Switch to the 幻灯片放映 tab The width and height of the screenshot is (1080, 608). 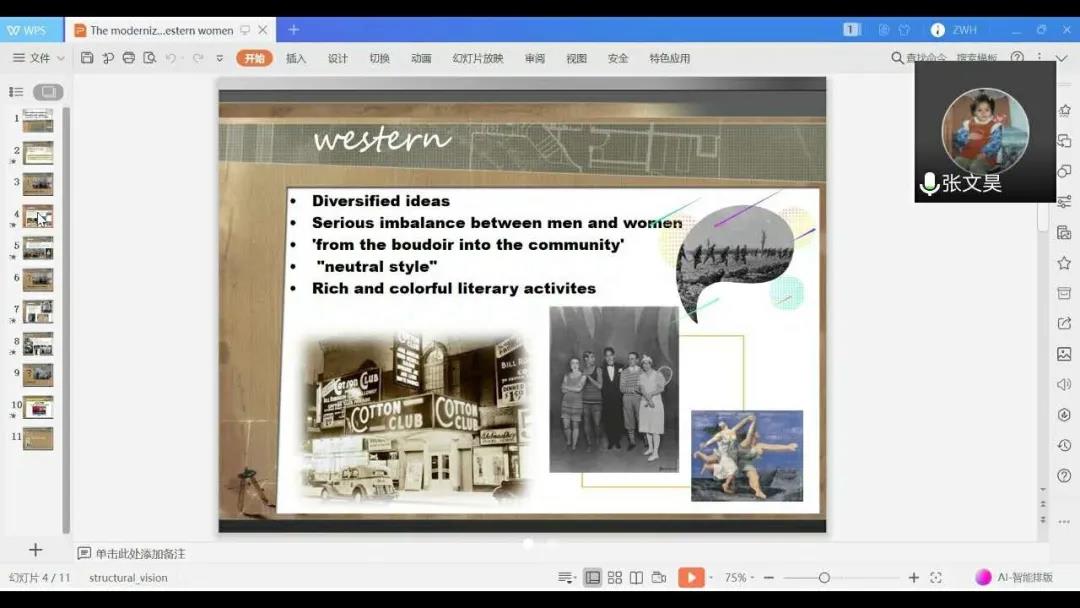coord(478,58)
